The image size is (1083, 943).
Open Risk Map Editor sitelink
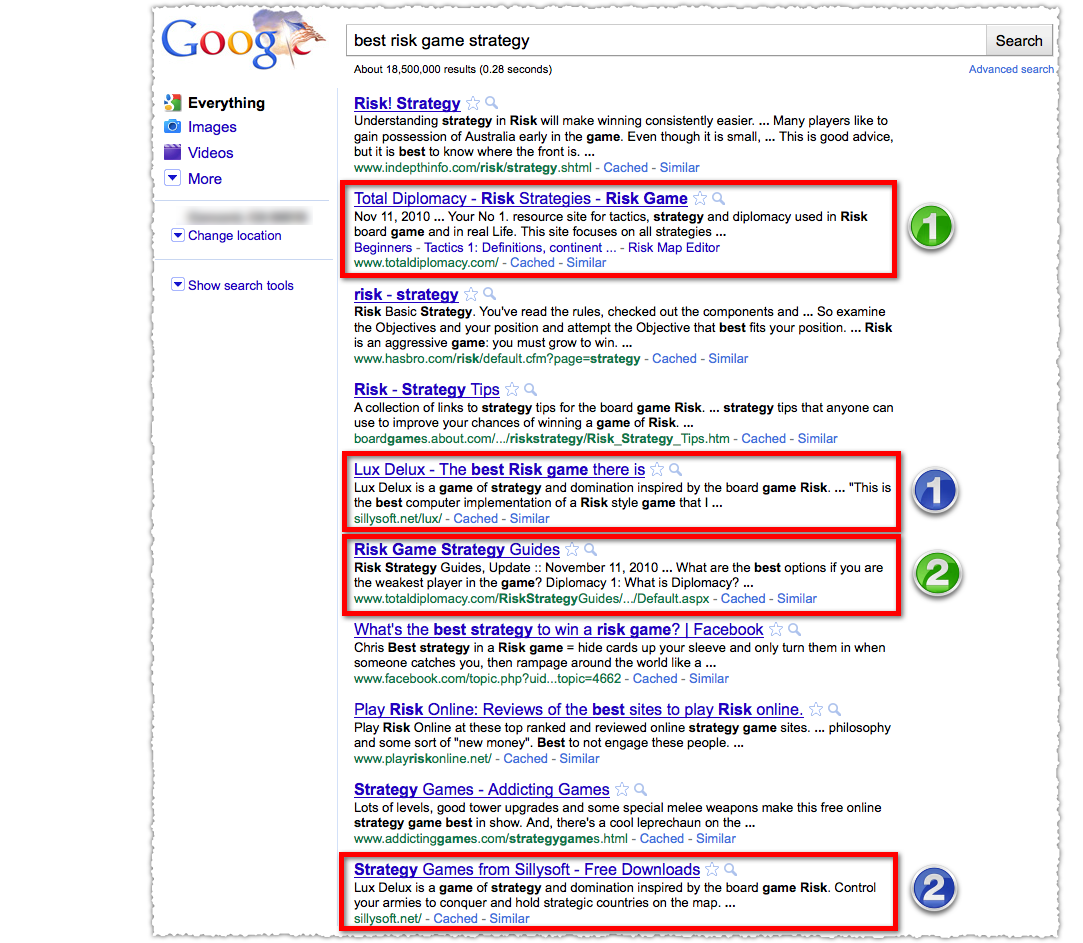(x=673, y=247)
